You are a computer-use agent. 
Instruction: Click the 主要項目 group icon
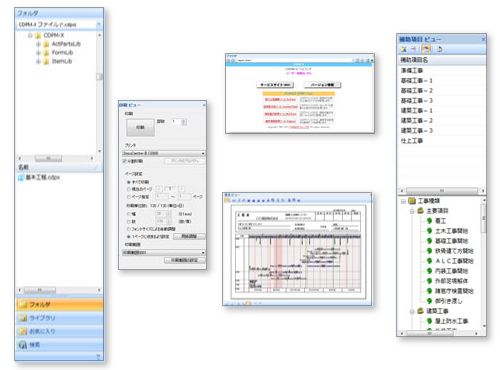pos(421,211)
